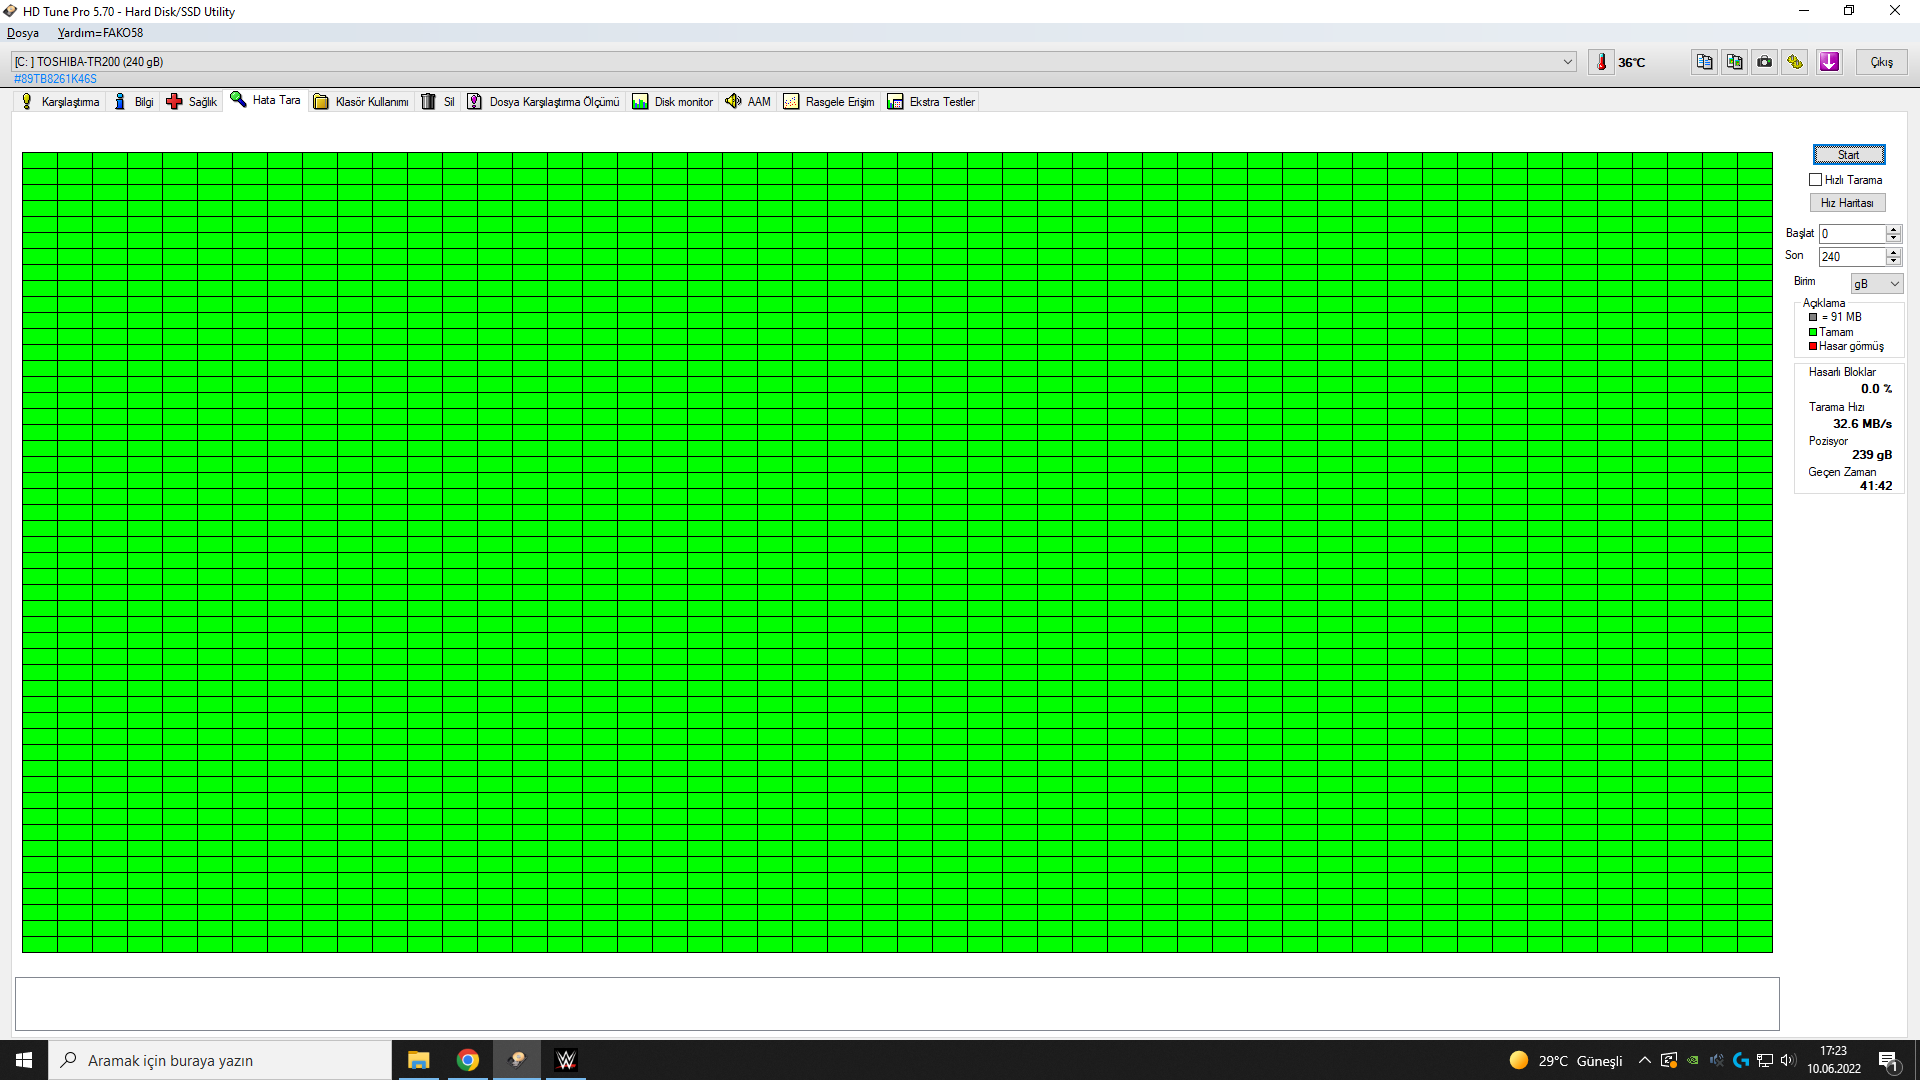Open the Dosya menu
1920x1080 pixels.
[x=23, y=33]
